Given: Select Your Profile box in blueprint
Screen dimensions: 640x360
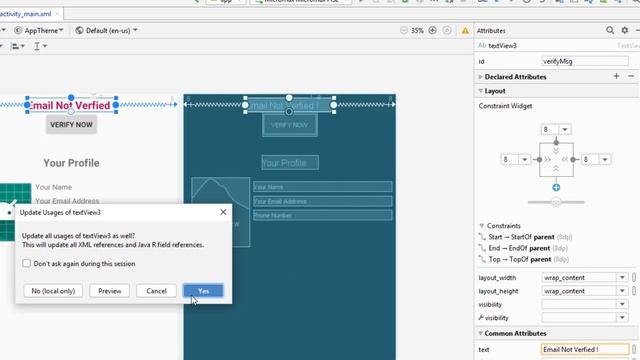Looking at the screenshot, I should coord(290,162).
